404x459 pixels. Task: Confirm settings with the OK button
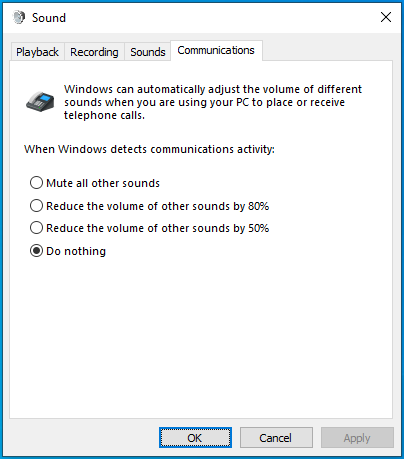(x=195, y=438)
